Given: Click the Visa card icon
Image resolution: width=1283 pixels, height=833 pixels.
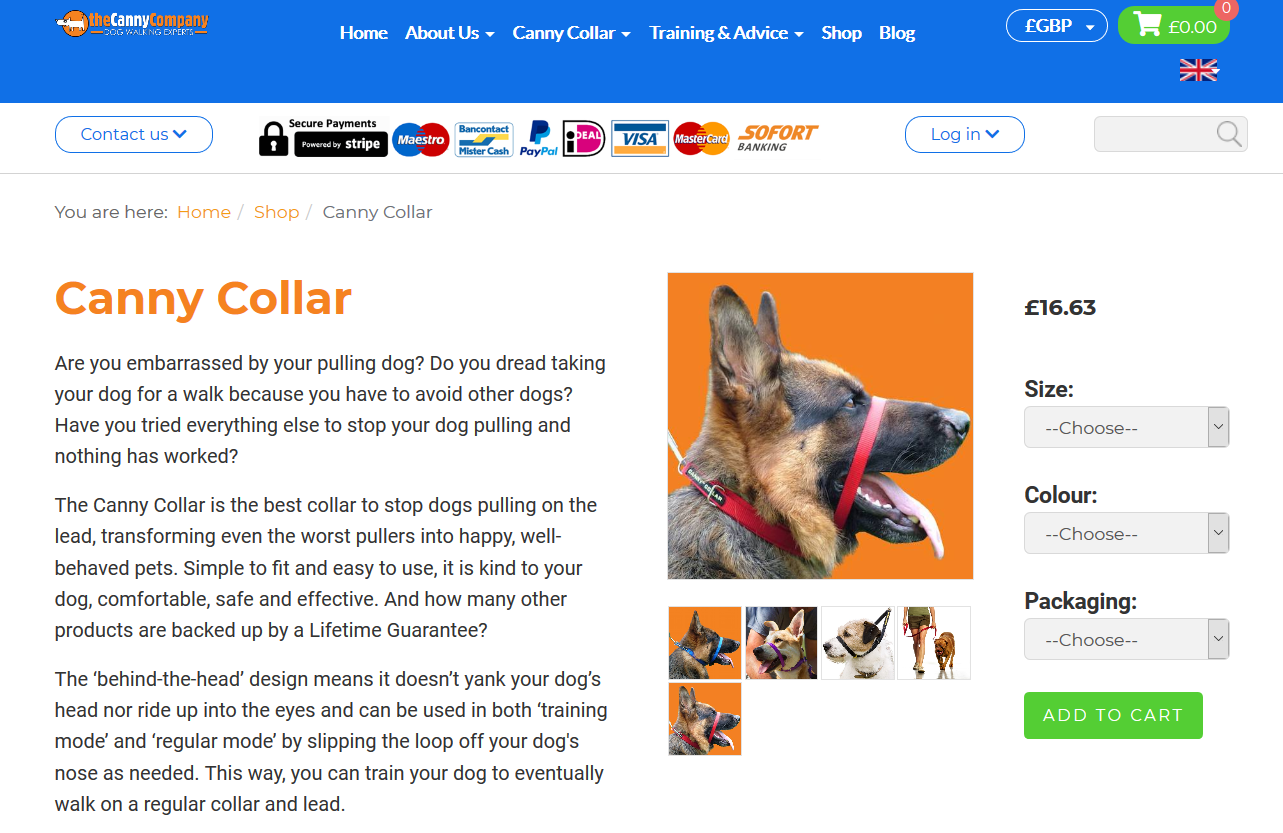Looking at the screenshot, I should 639,139.
